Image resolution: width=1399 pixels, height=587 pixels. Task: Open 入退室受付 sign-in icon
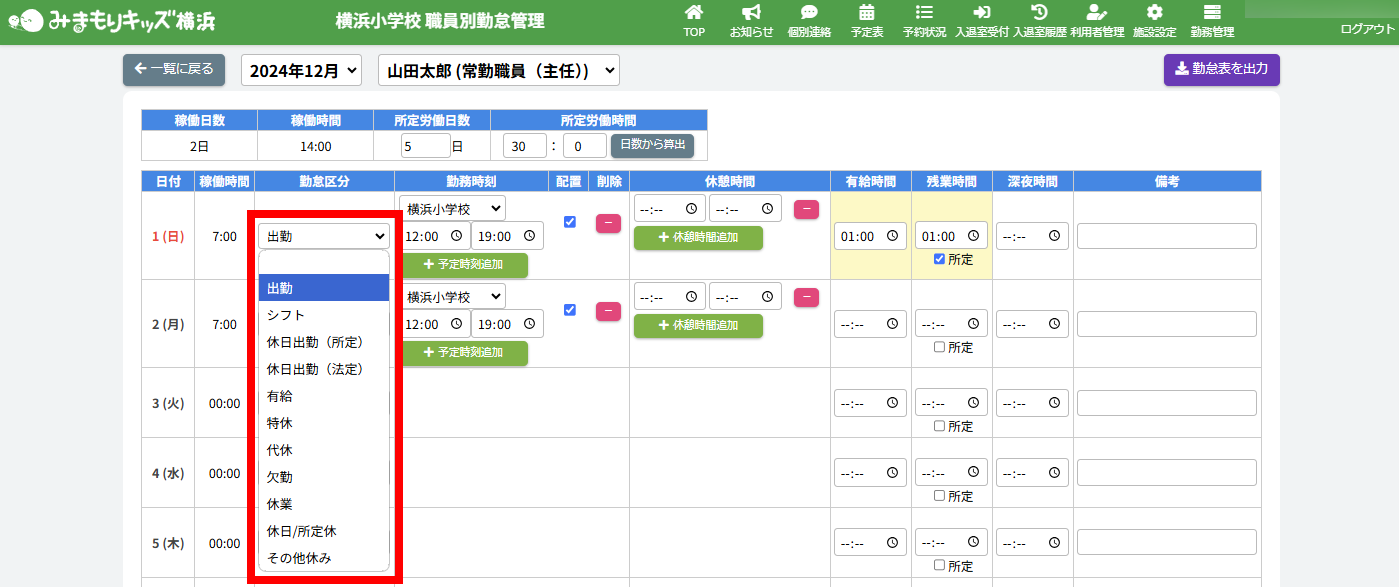[981, 14]
